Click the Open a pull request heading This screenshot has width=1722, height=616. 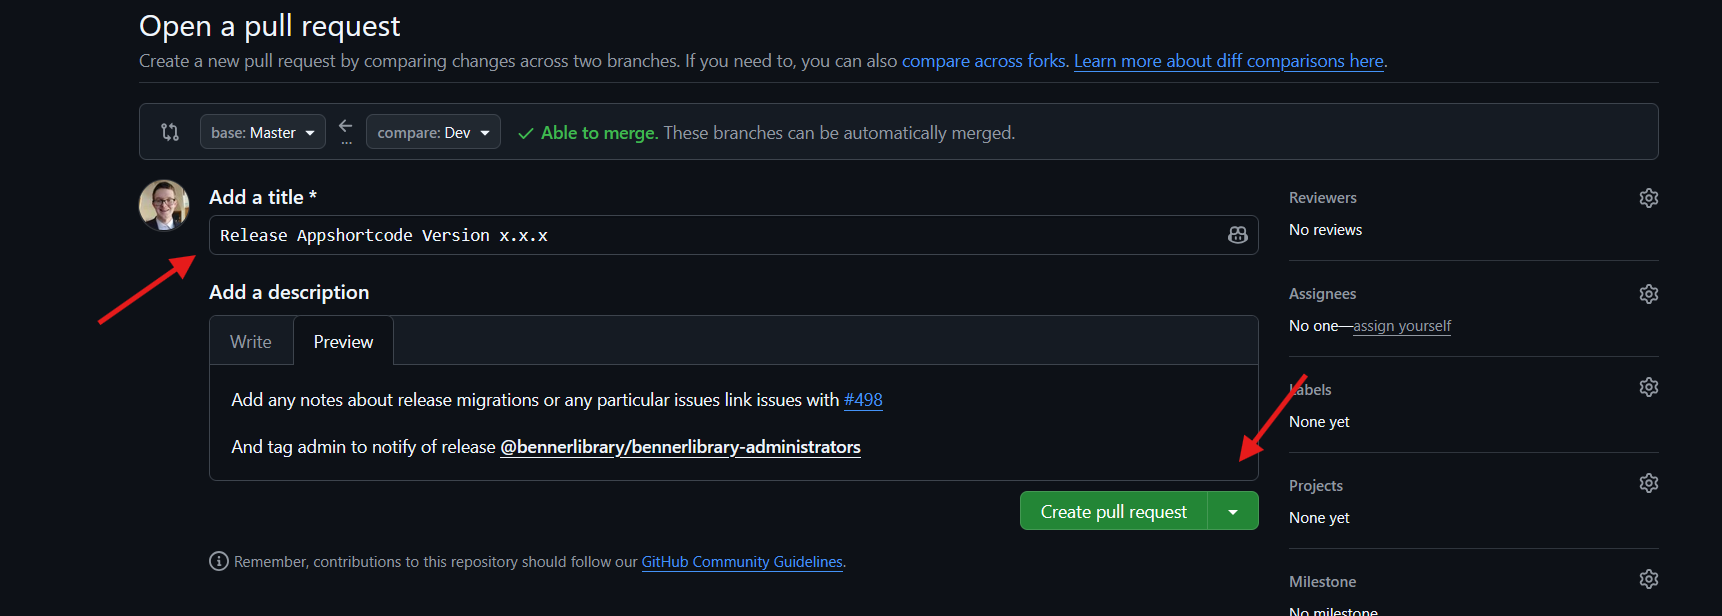pos(269,26)
